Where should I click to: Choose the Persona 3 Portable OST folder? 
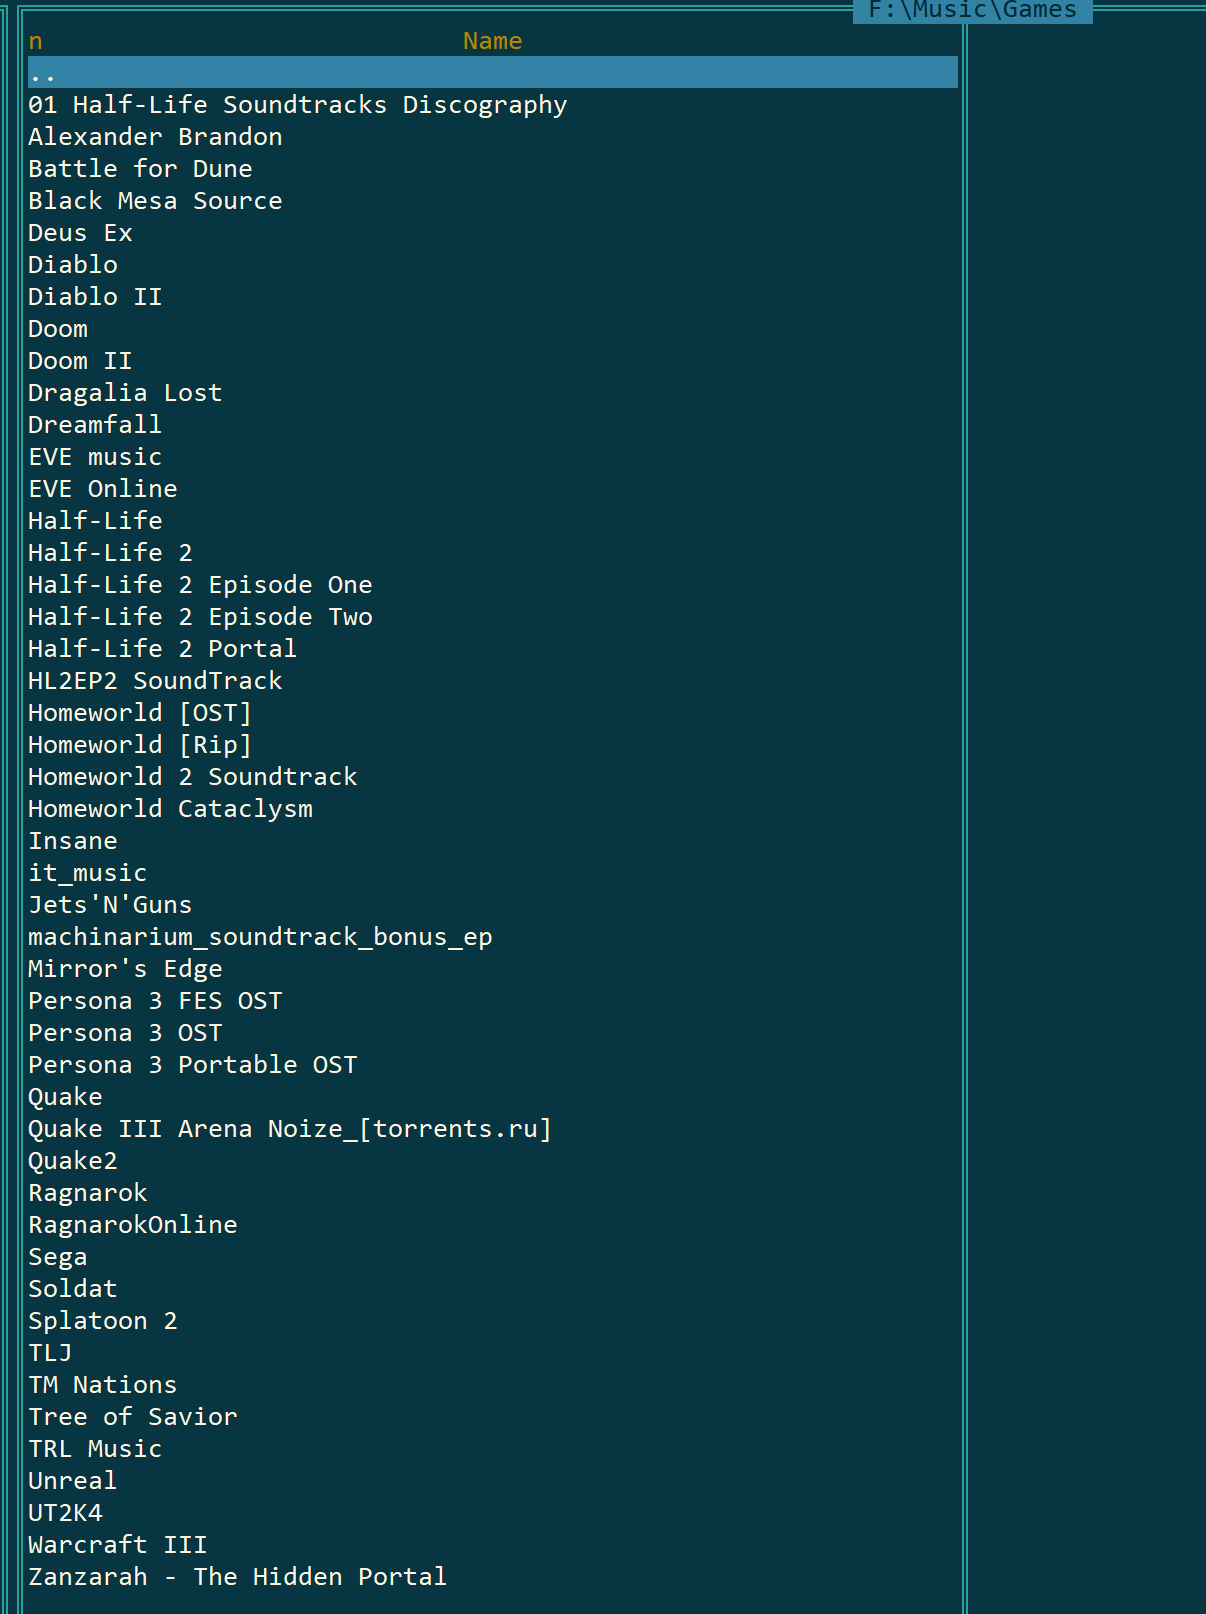click(193, 1065)
